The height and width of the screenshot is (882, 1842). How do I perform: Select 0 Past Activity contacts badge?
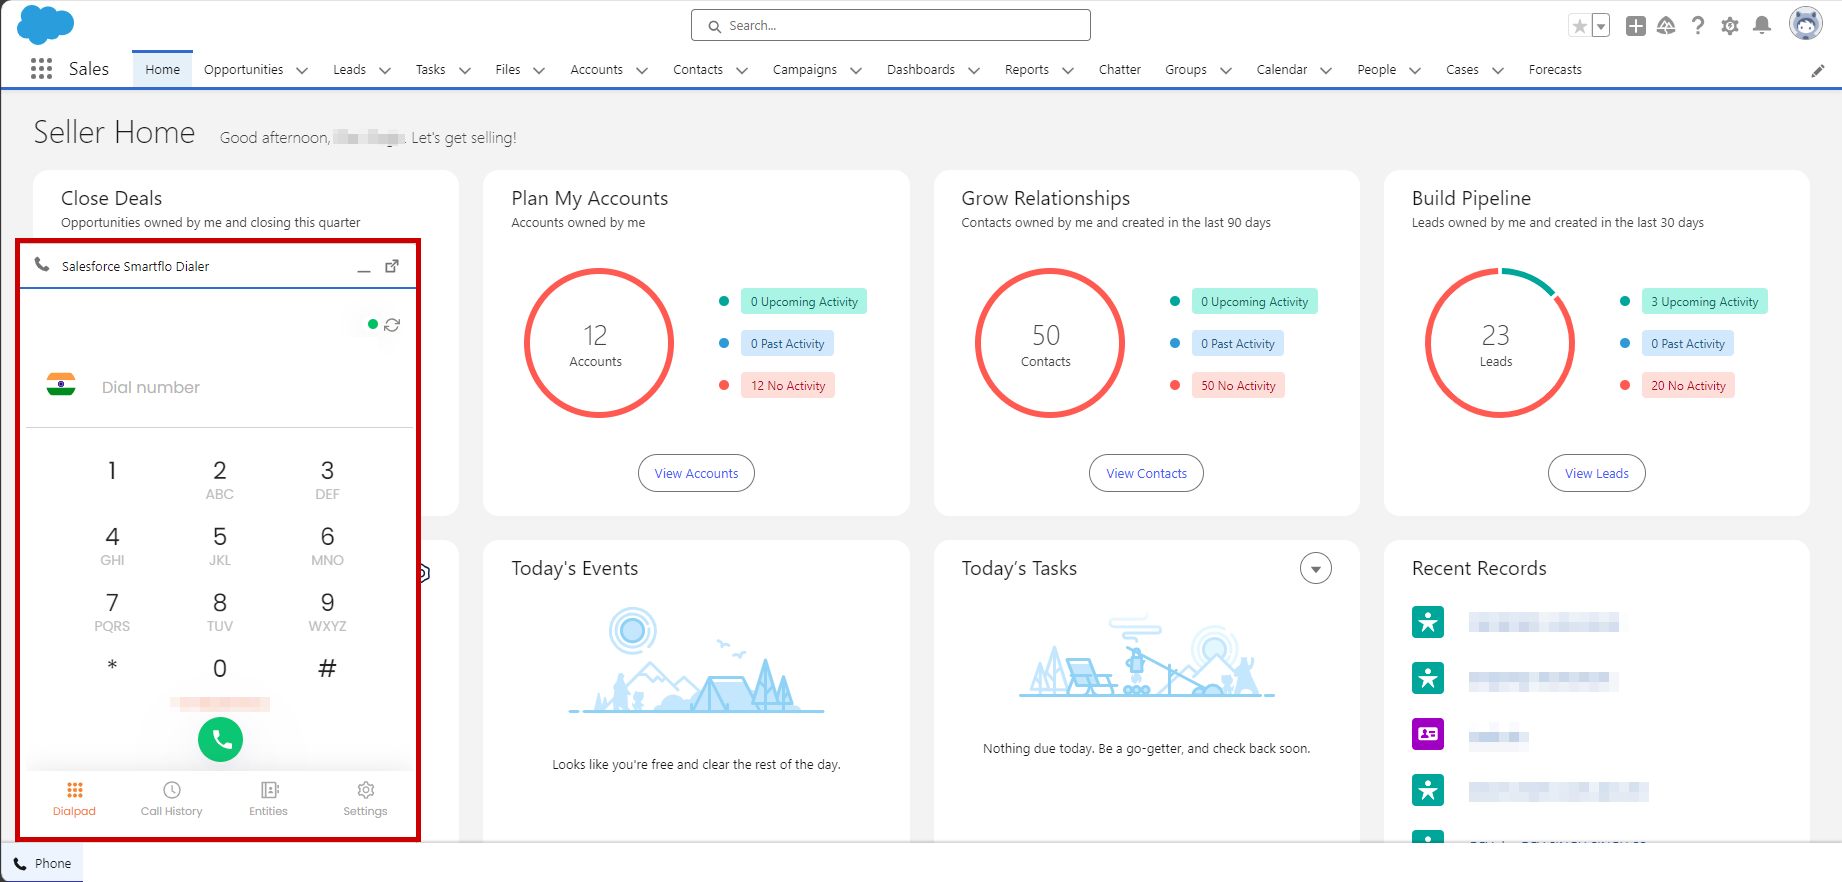click(1238, 343)
